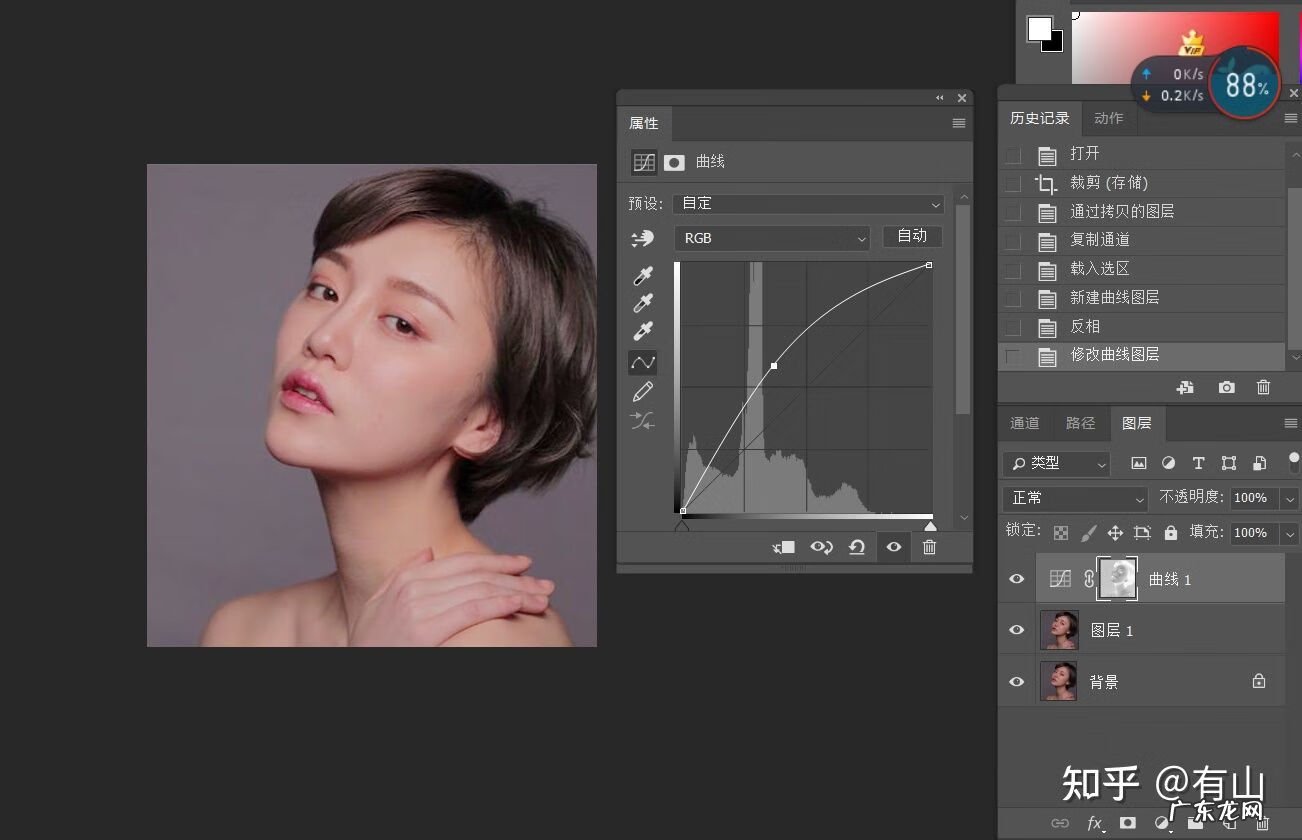Open the 正常 blend mode dropdown
This screenshot has height=840, width=1302.
click(1074, 498)
